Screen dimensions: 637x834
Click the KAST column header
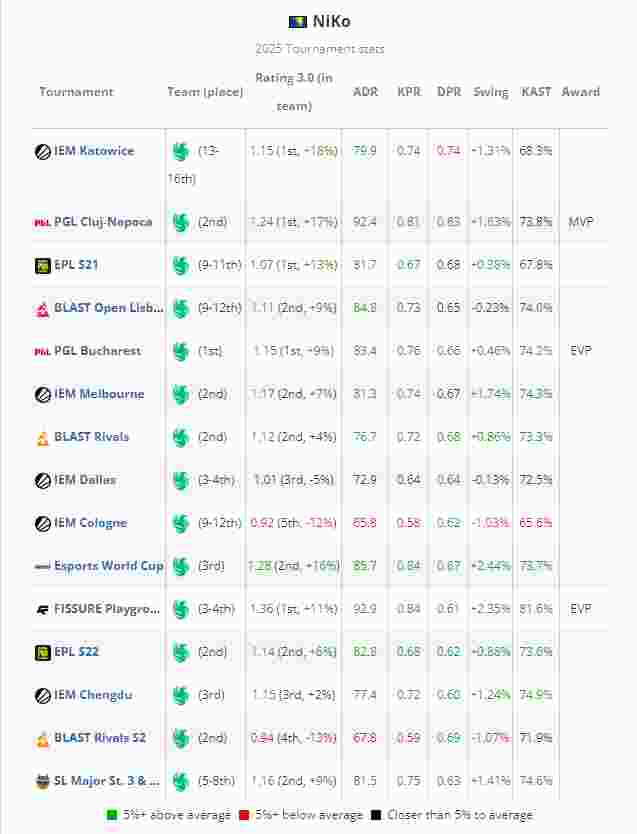point(536,91)
